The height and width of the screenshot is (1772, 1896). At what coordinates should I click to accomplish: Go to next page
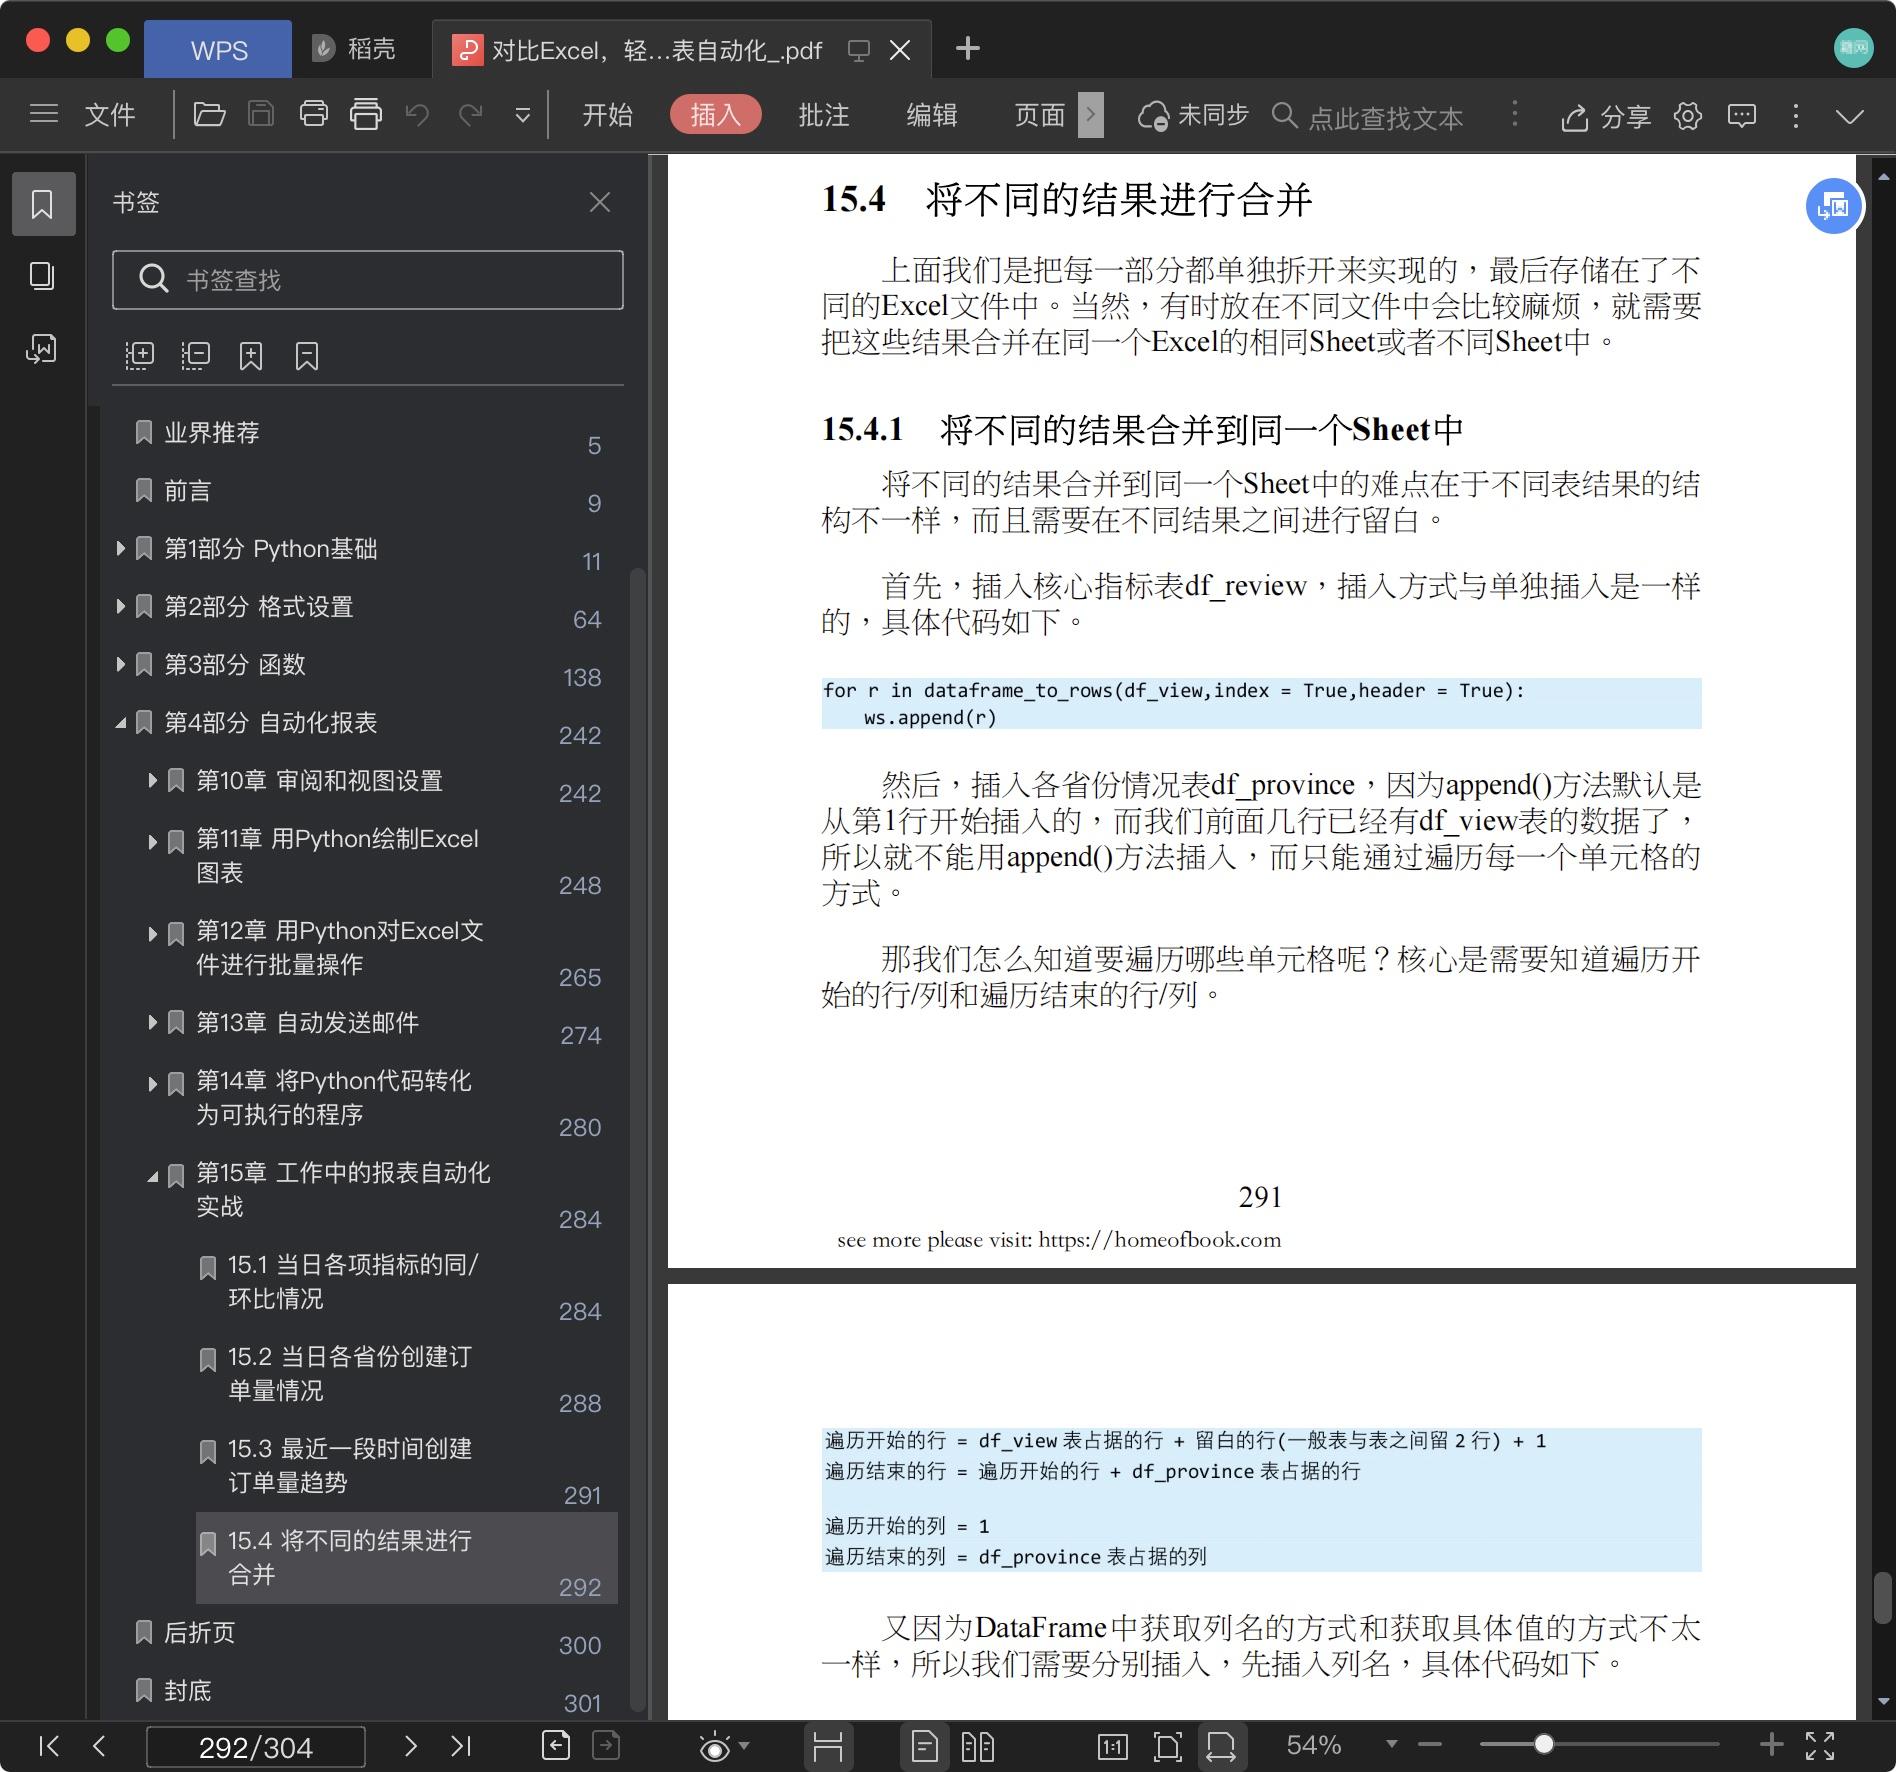(x=410, y=1746)
